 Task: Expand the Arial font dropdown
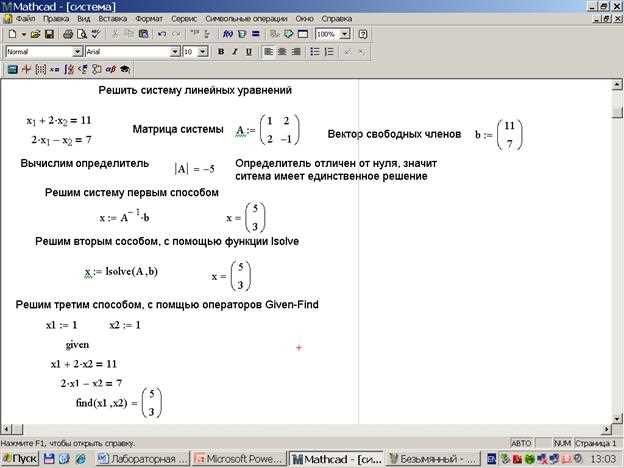[174, 52]
